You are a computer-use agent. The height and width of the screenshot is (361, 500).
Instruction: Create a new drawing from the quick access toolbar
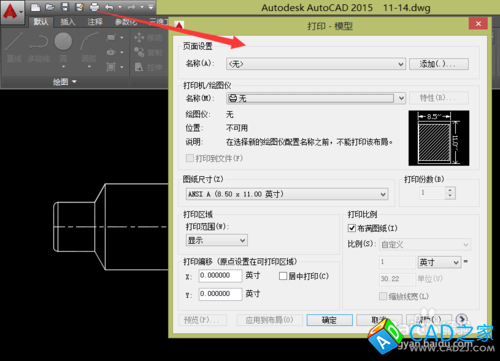coord(35,7)
